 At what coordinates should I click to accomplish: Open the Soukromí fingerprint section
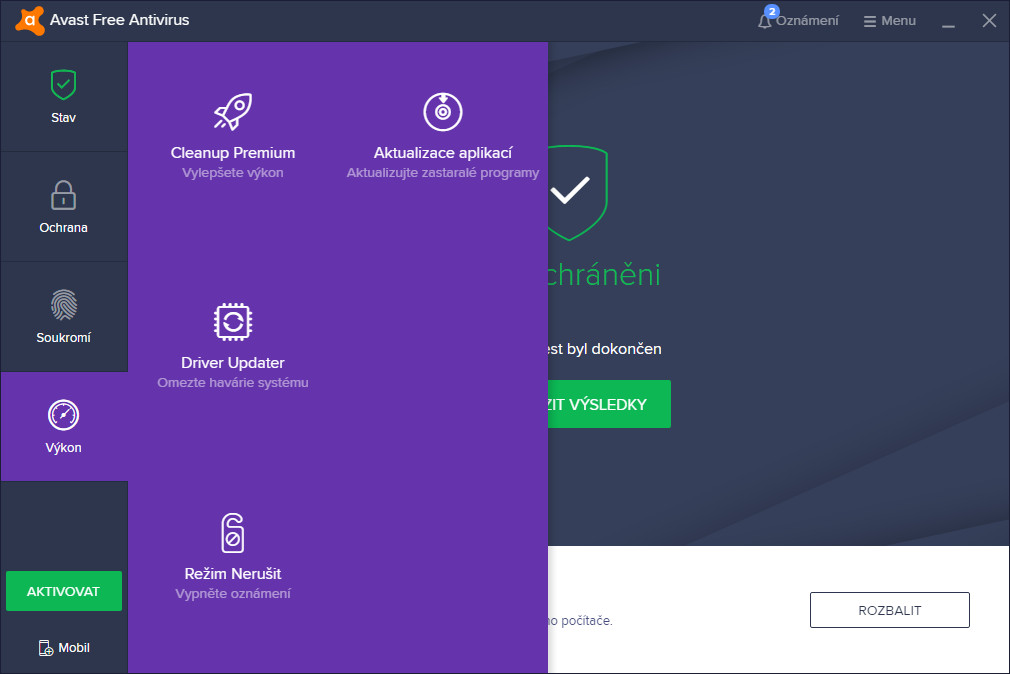[64, 317]
